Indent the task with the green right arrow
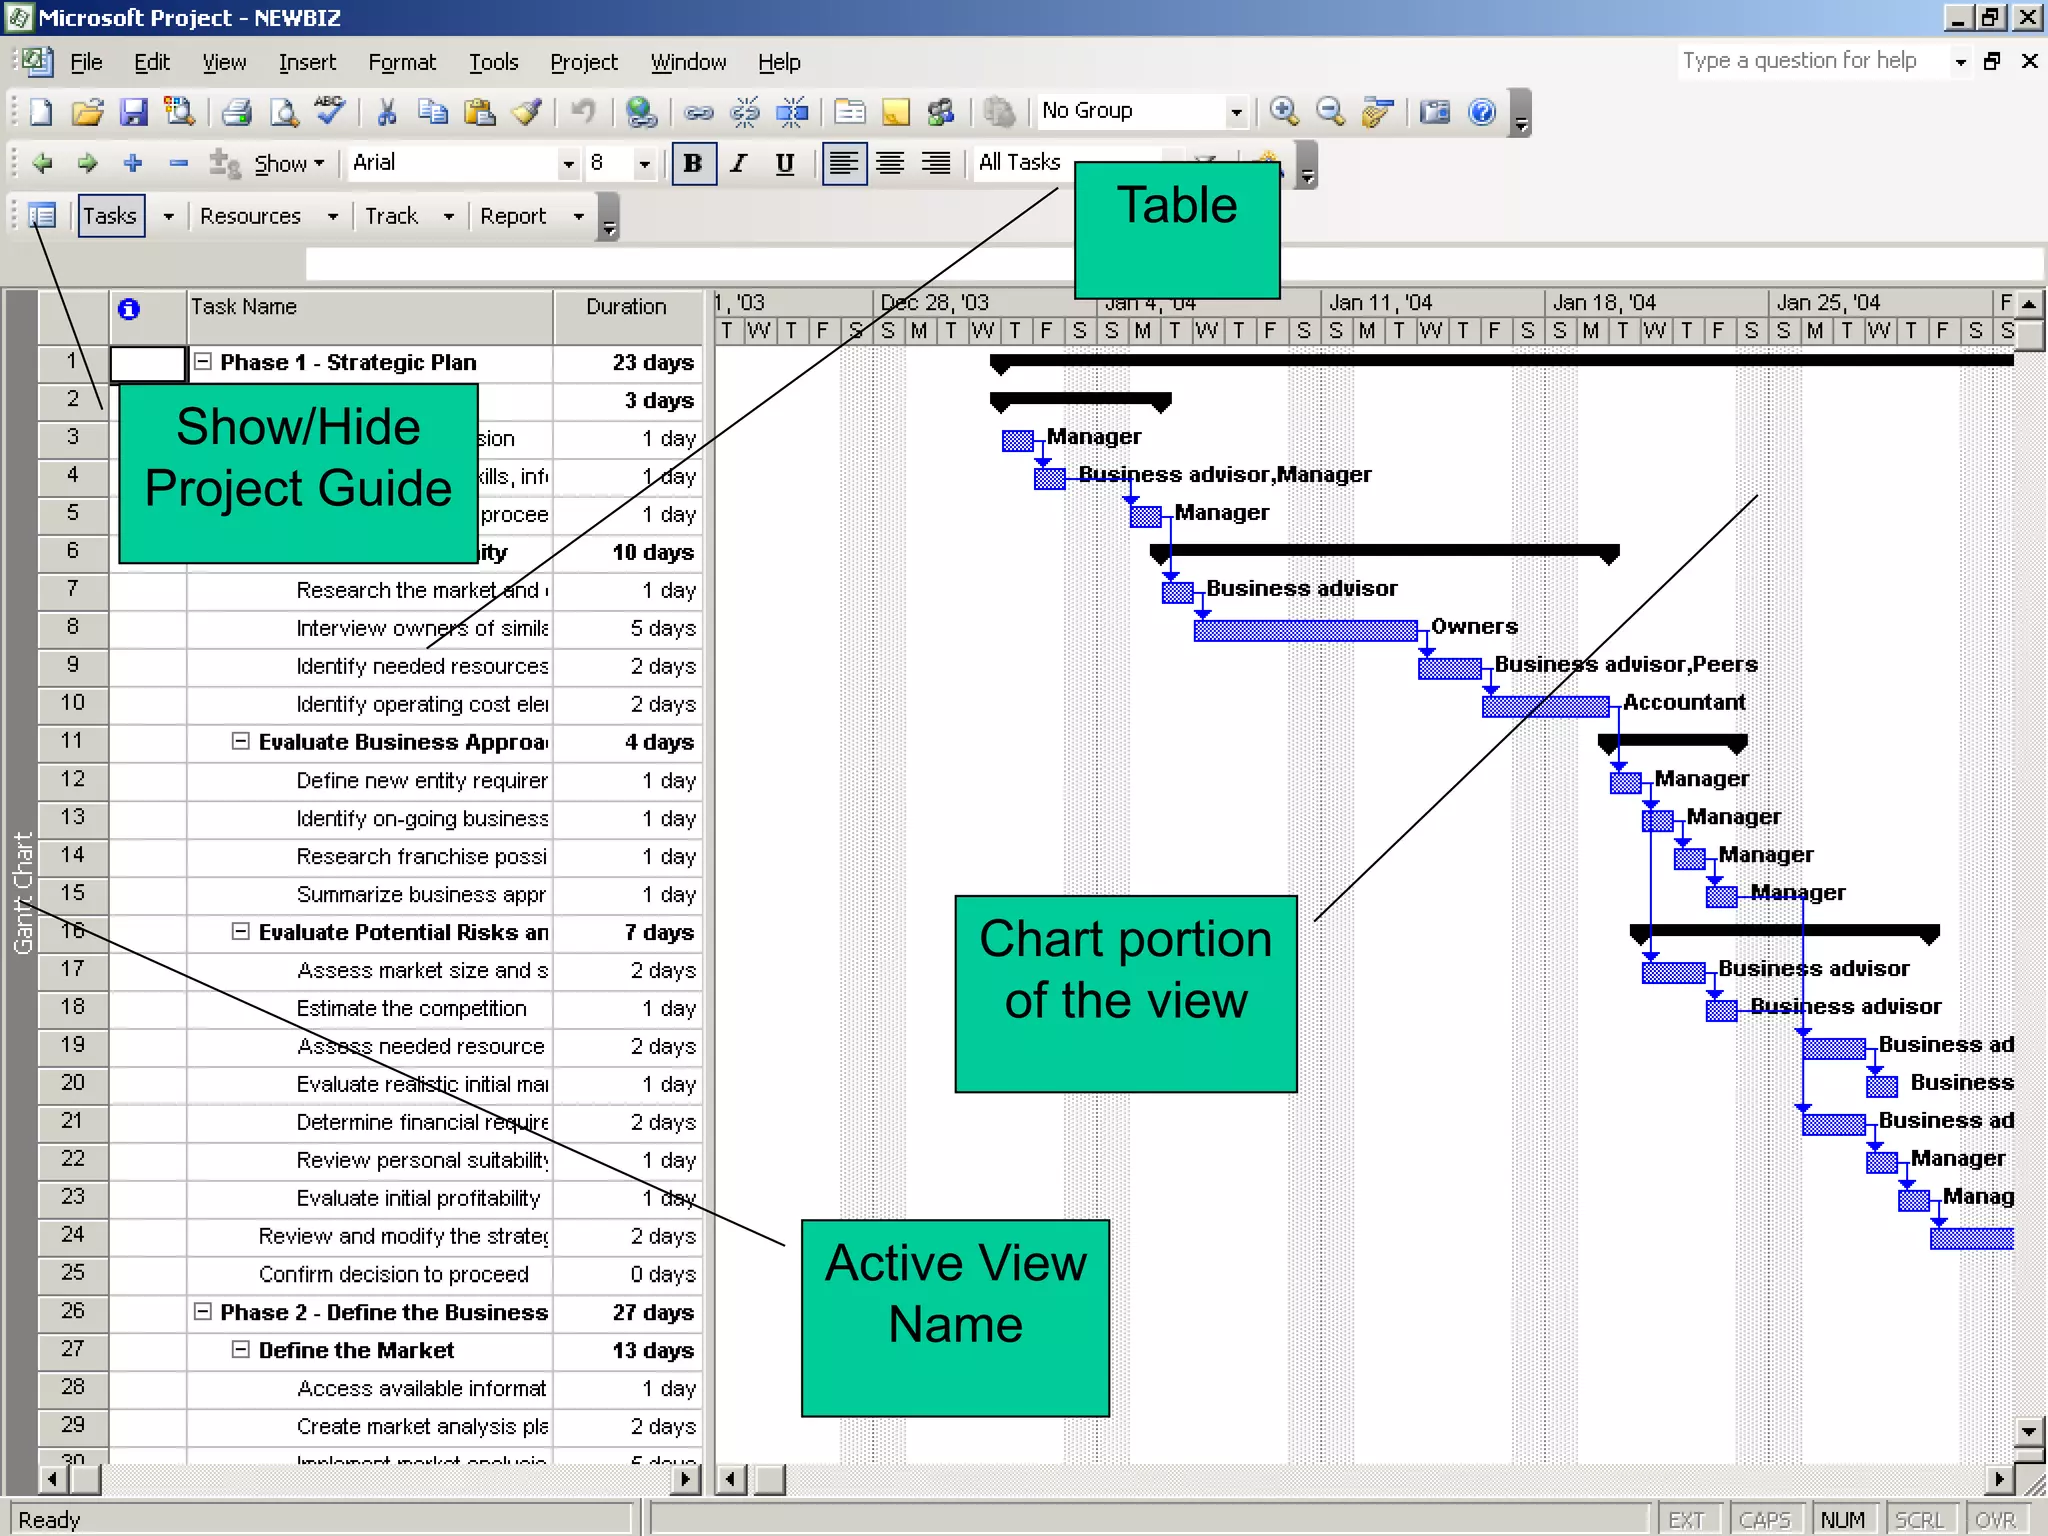This screenshot has height=1536, width=2048. click(x=88, y=163)
